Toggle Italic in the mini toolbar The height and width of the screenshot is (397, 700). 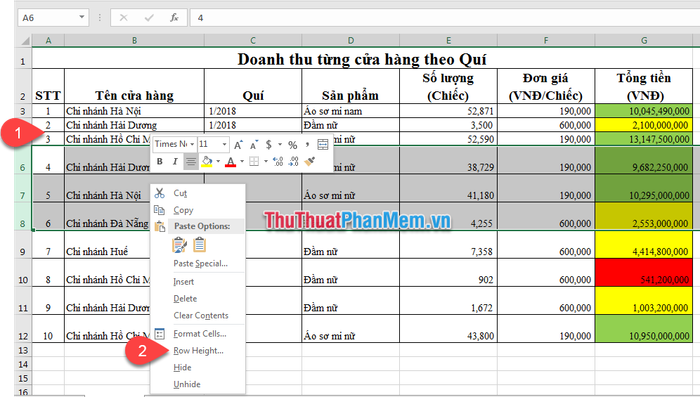tap(175, 161)
